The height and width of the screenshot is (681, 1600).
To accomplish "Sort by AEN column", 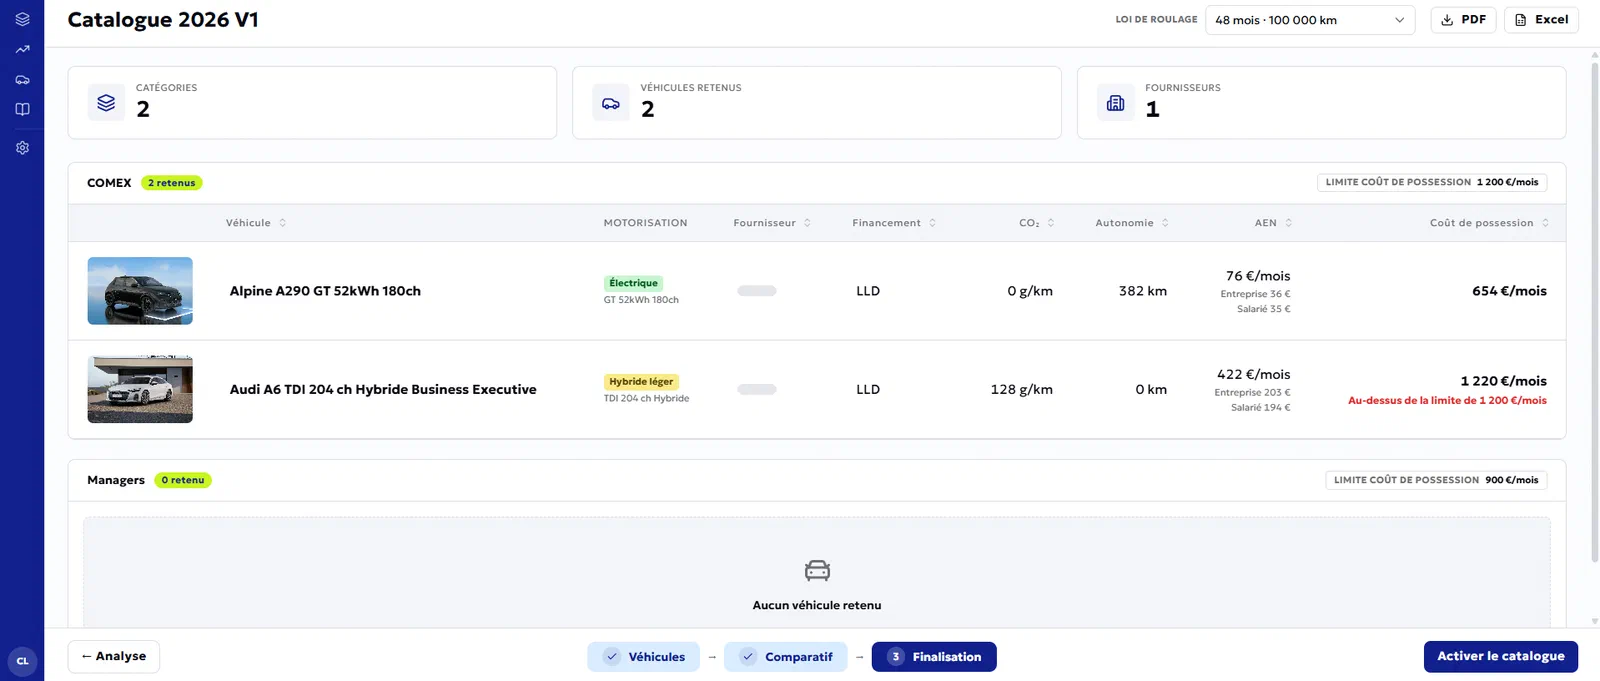I will [1273, 223].
